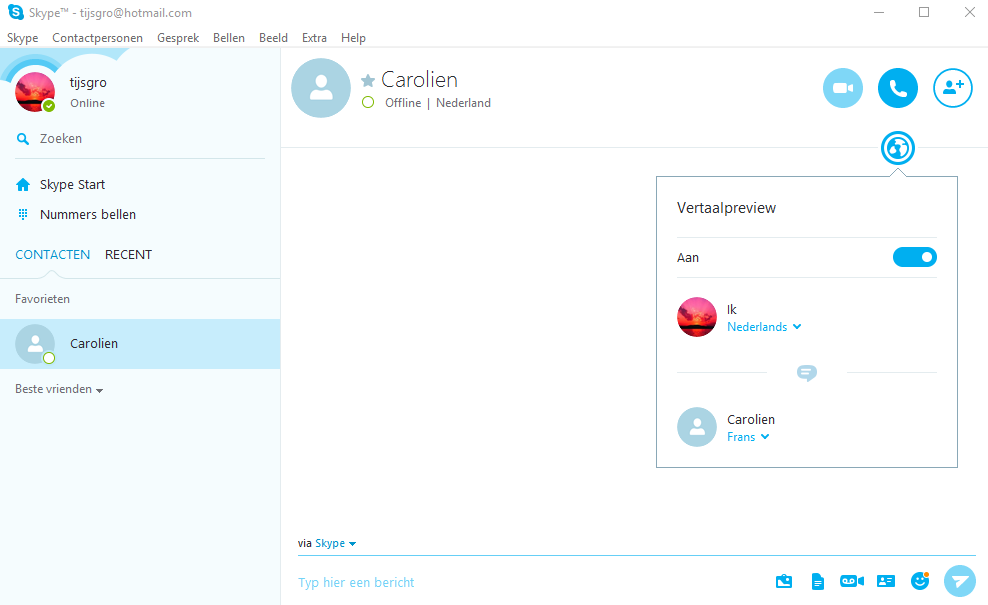Start a voice call with Carolien
This screenshot has width=988, height=605.
(x=897, y=88)
